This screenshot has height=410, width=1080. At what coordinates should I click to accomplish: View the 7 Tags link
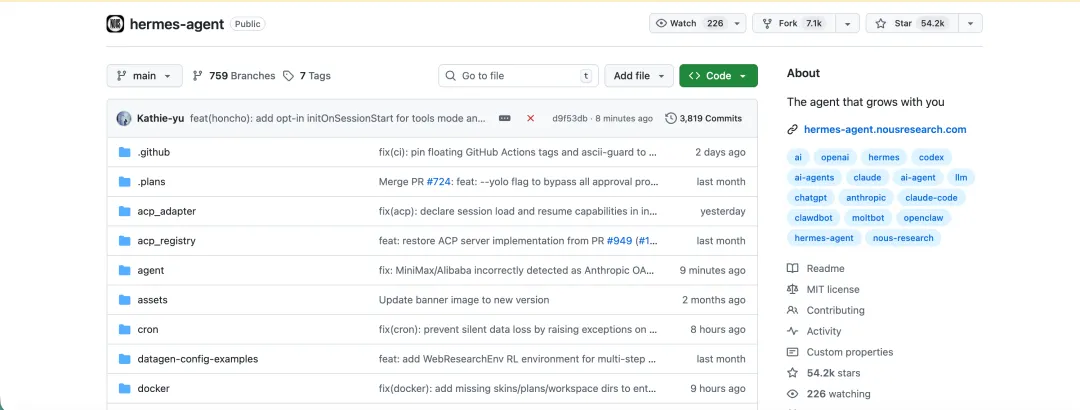[307, 76]
